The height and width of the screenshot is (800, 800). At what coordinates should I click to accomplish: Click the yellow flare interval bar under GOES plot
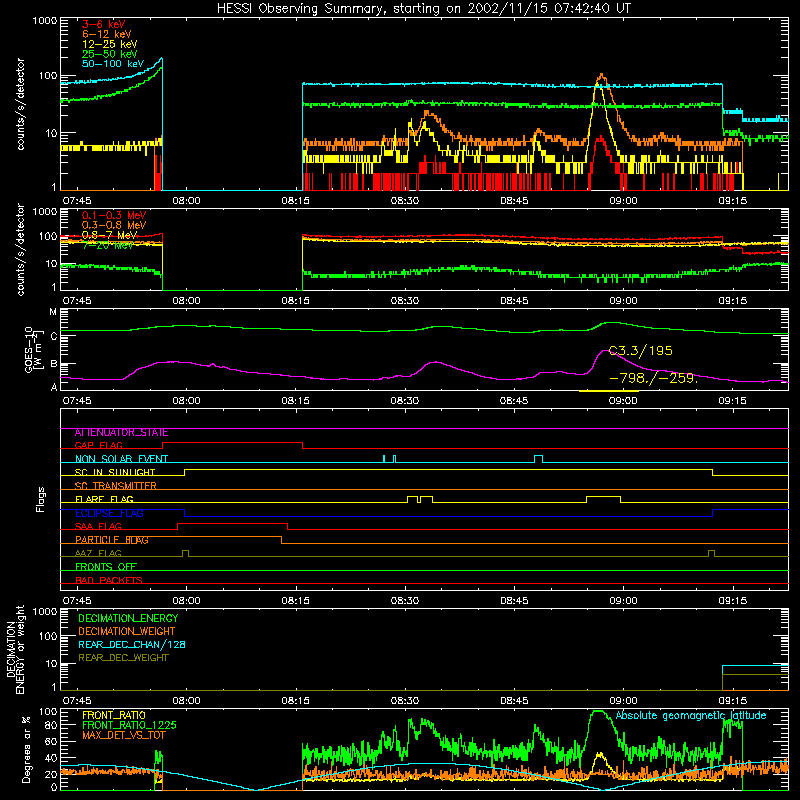[609, 391]
